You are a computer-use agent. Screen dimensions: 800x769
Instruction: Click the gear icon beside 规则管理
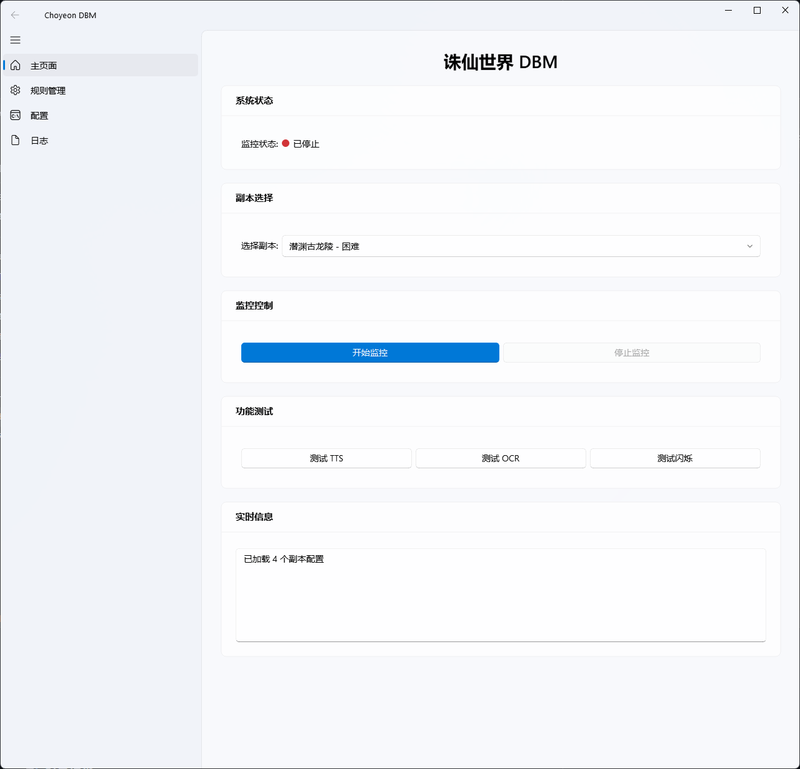tap(15, 90)
